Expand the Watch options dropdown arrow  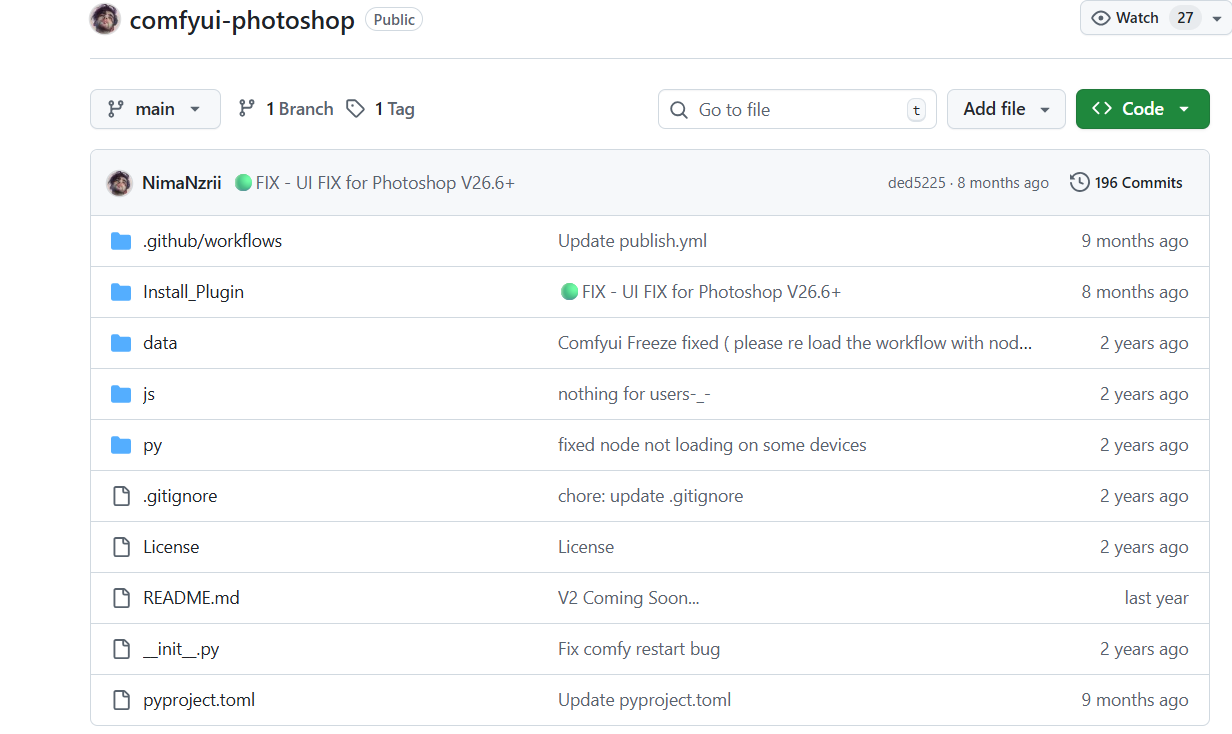[x=1216, y=19]
